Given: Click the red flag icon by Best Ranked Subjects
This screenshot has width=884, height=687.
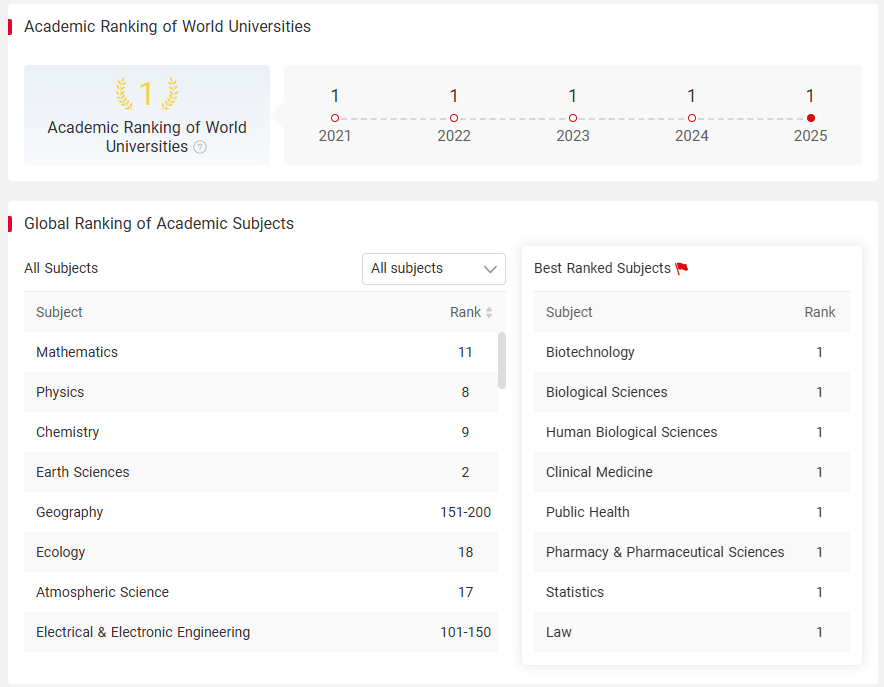Looking at the screenshot, I should 682,268.
